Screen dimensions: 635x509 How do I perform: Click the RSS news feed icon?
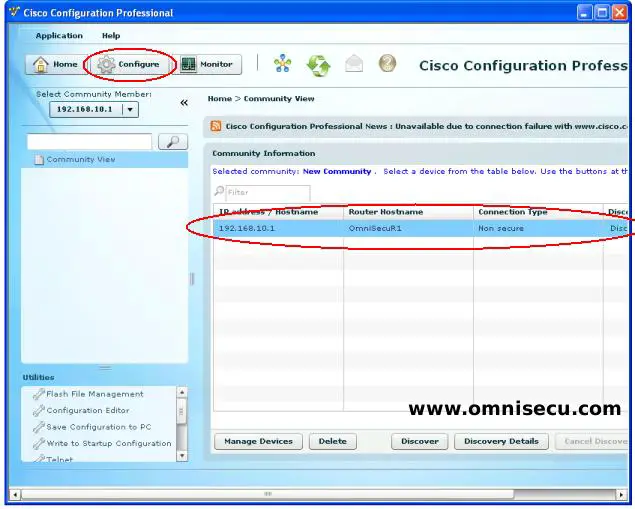216,126
